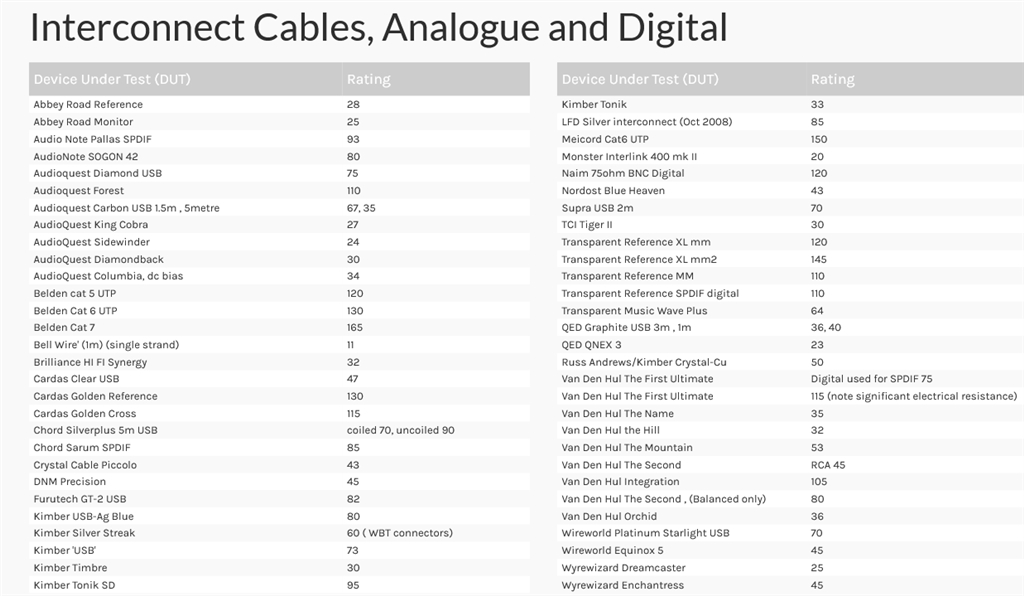This screenshot has height=596, width=1024.
Task: Click the Wireworld Platinum Starlight USB row
Action: pyautogui.click(x=645, y=533)
